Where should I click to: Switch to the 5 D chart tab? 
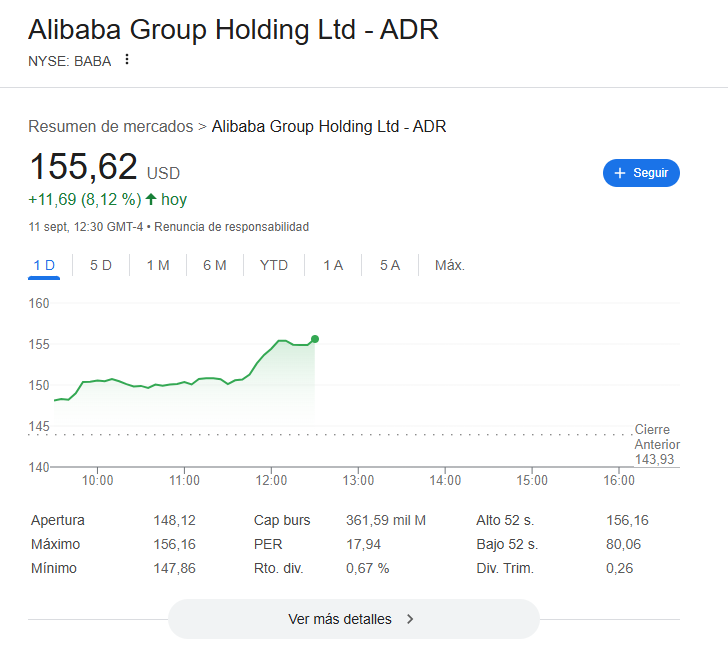click(101, 265)
